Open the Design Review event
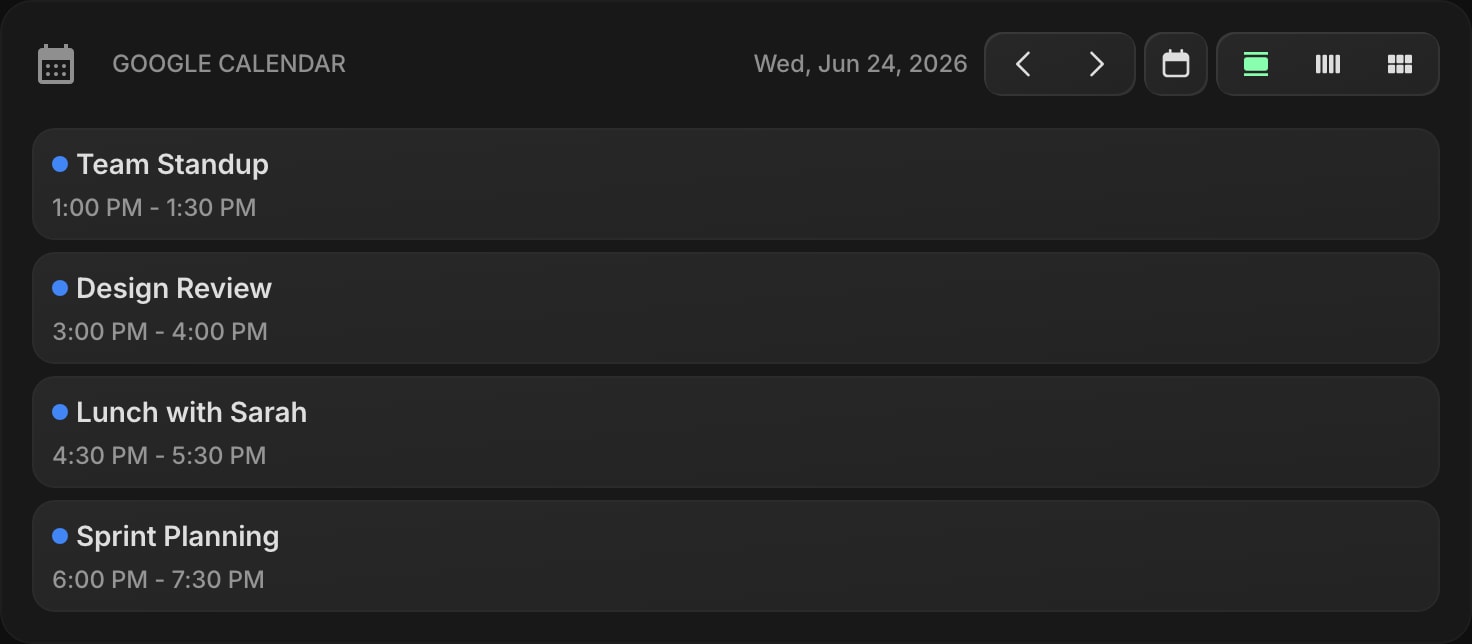Screen dimensions: 1472x644 tap(736, 308)
